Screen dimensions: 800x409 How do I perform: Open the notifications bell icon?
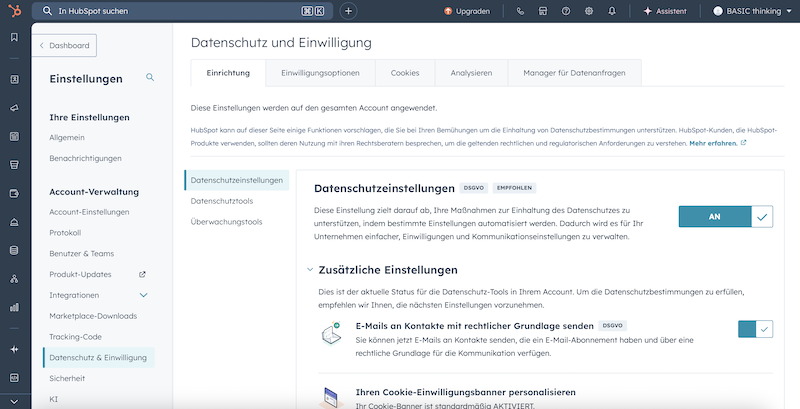tap(612, 11)
